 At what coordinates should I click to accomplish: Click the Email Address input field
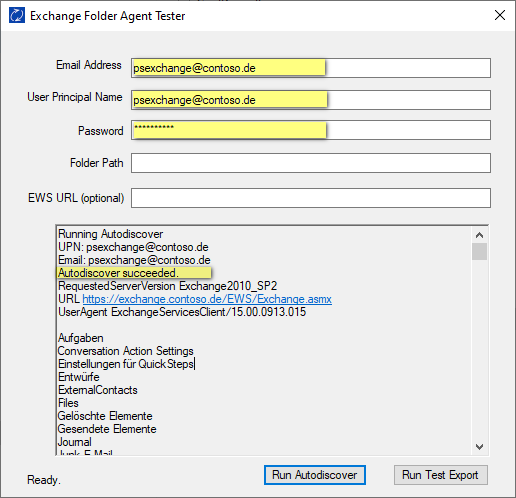click(x=311, y=68)
